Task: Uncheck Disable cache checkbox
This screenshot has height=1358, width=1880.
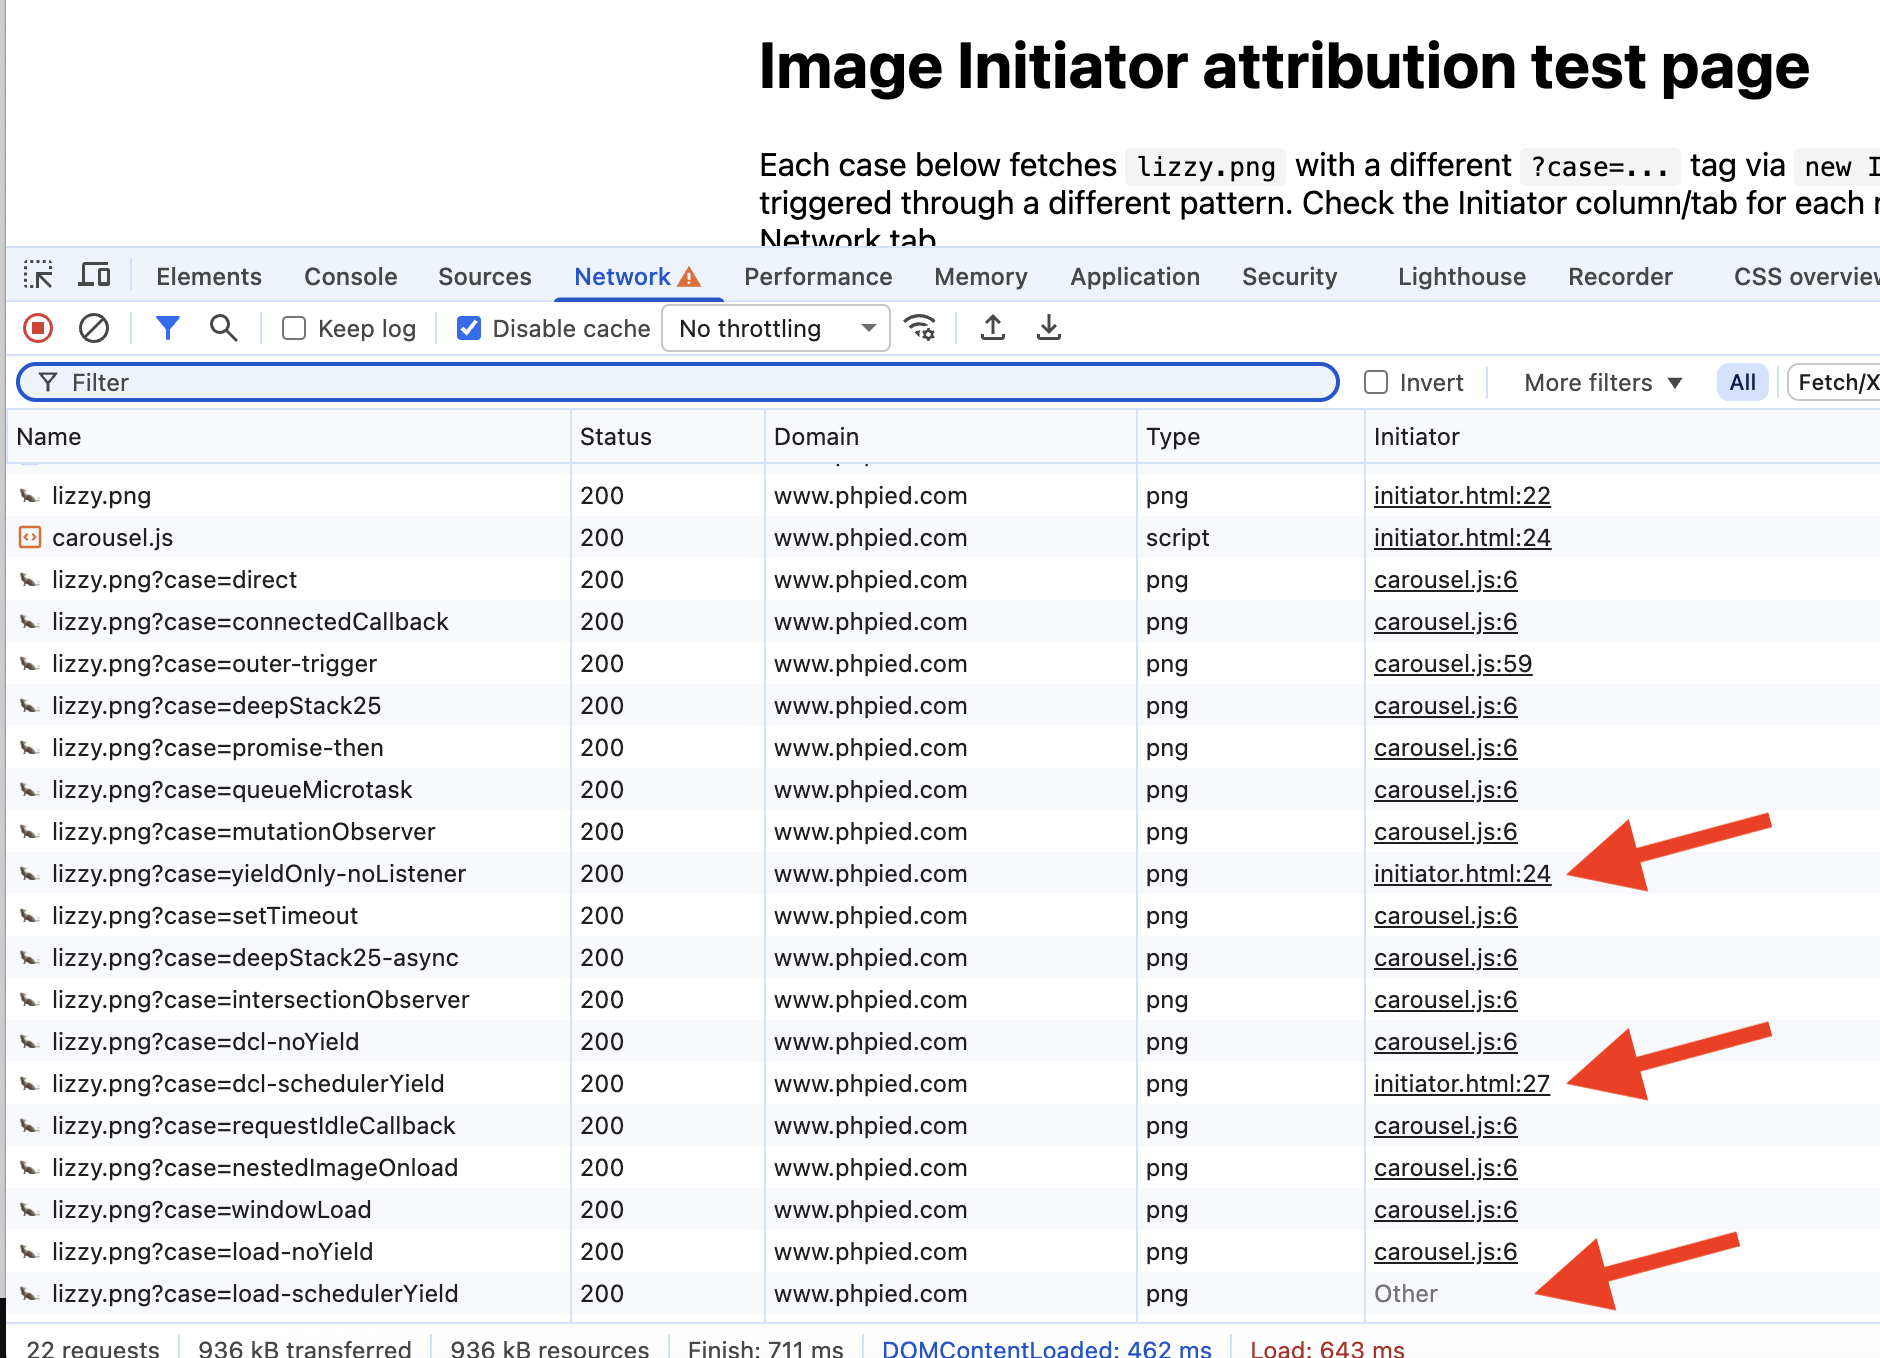Action: coord(469,328)
